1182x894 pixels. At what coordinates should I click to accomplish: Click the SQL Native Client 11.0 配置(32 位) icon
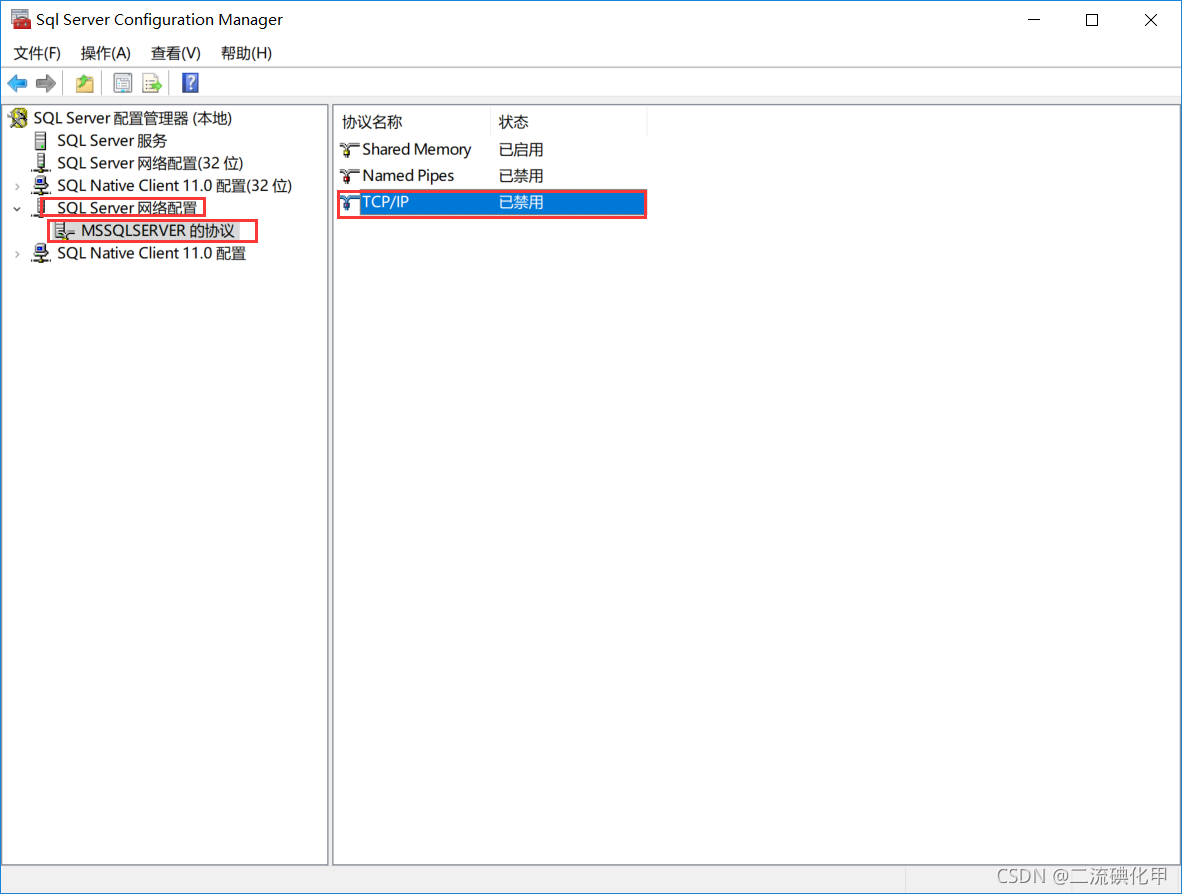[41, 185]
